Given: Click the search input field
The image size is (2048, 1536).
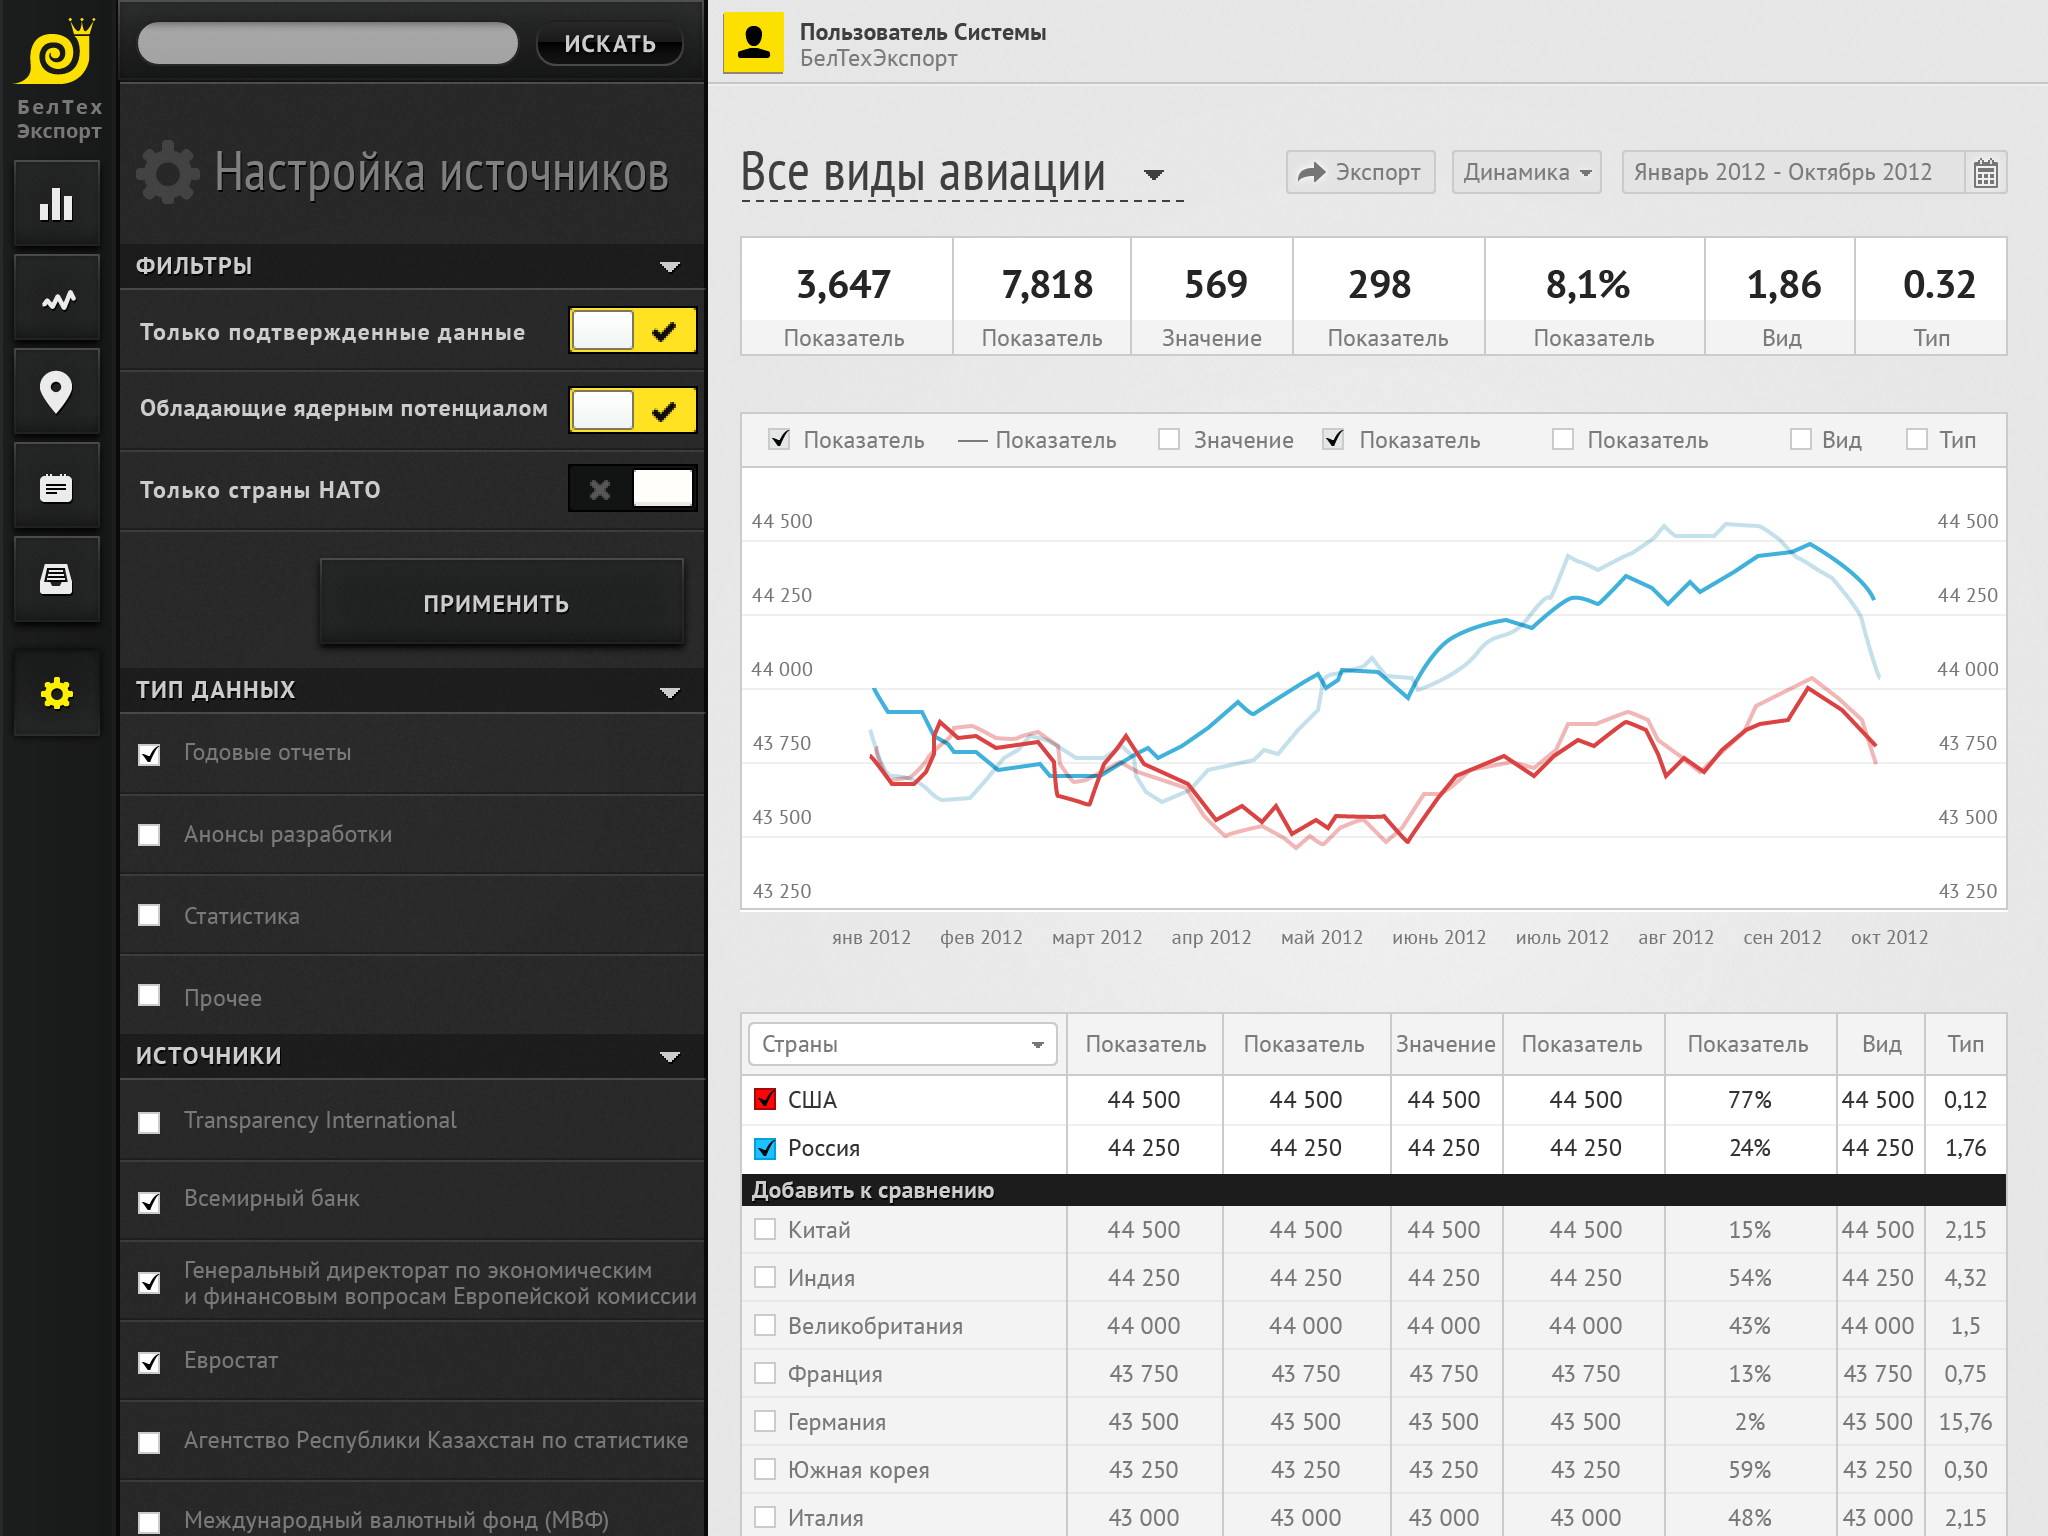Looking at the screenshot, I should click(328, 43).
